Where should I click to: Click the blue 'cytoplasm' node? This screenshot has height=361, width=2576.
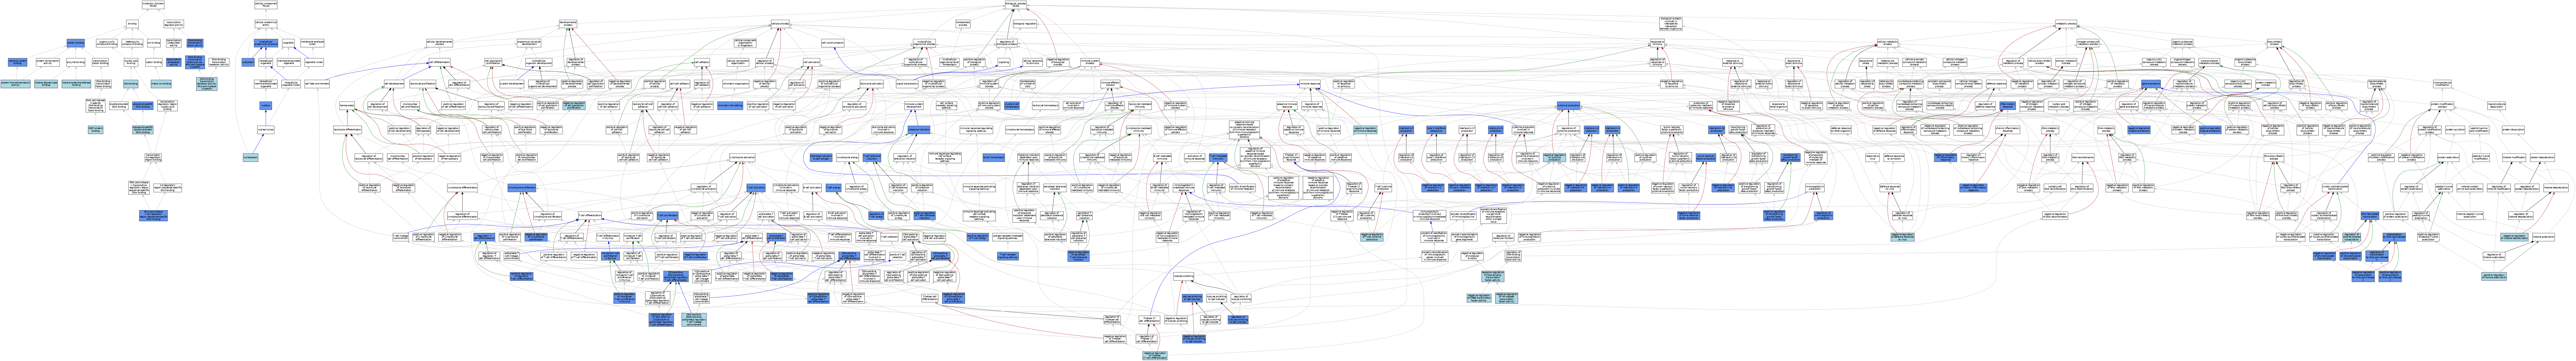tap(248, 62)
